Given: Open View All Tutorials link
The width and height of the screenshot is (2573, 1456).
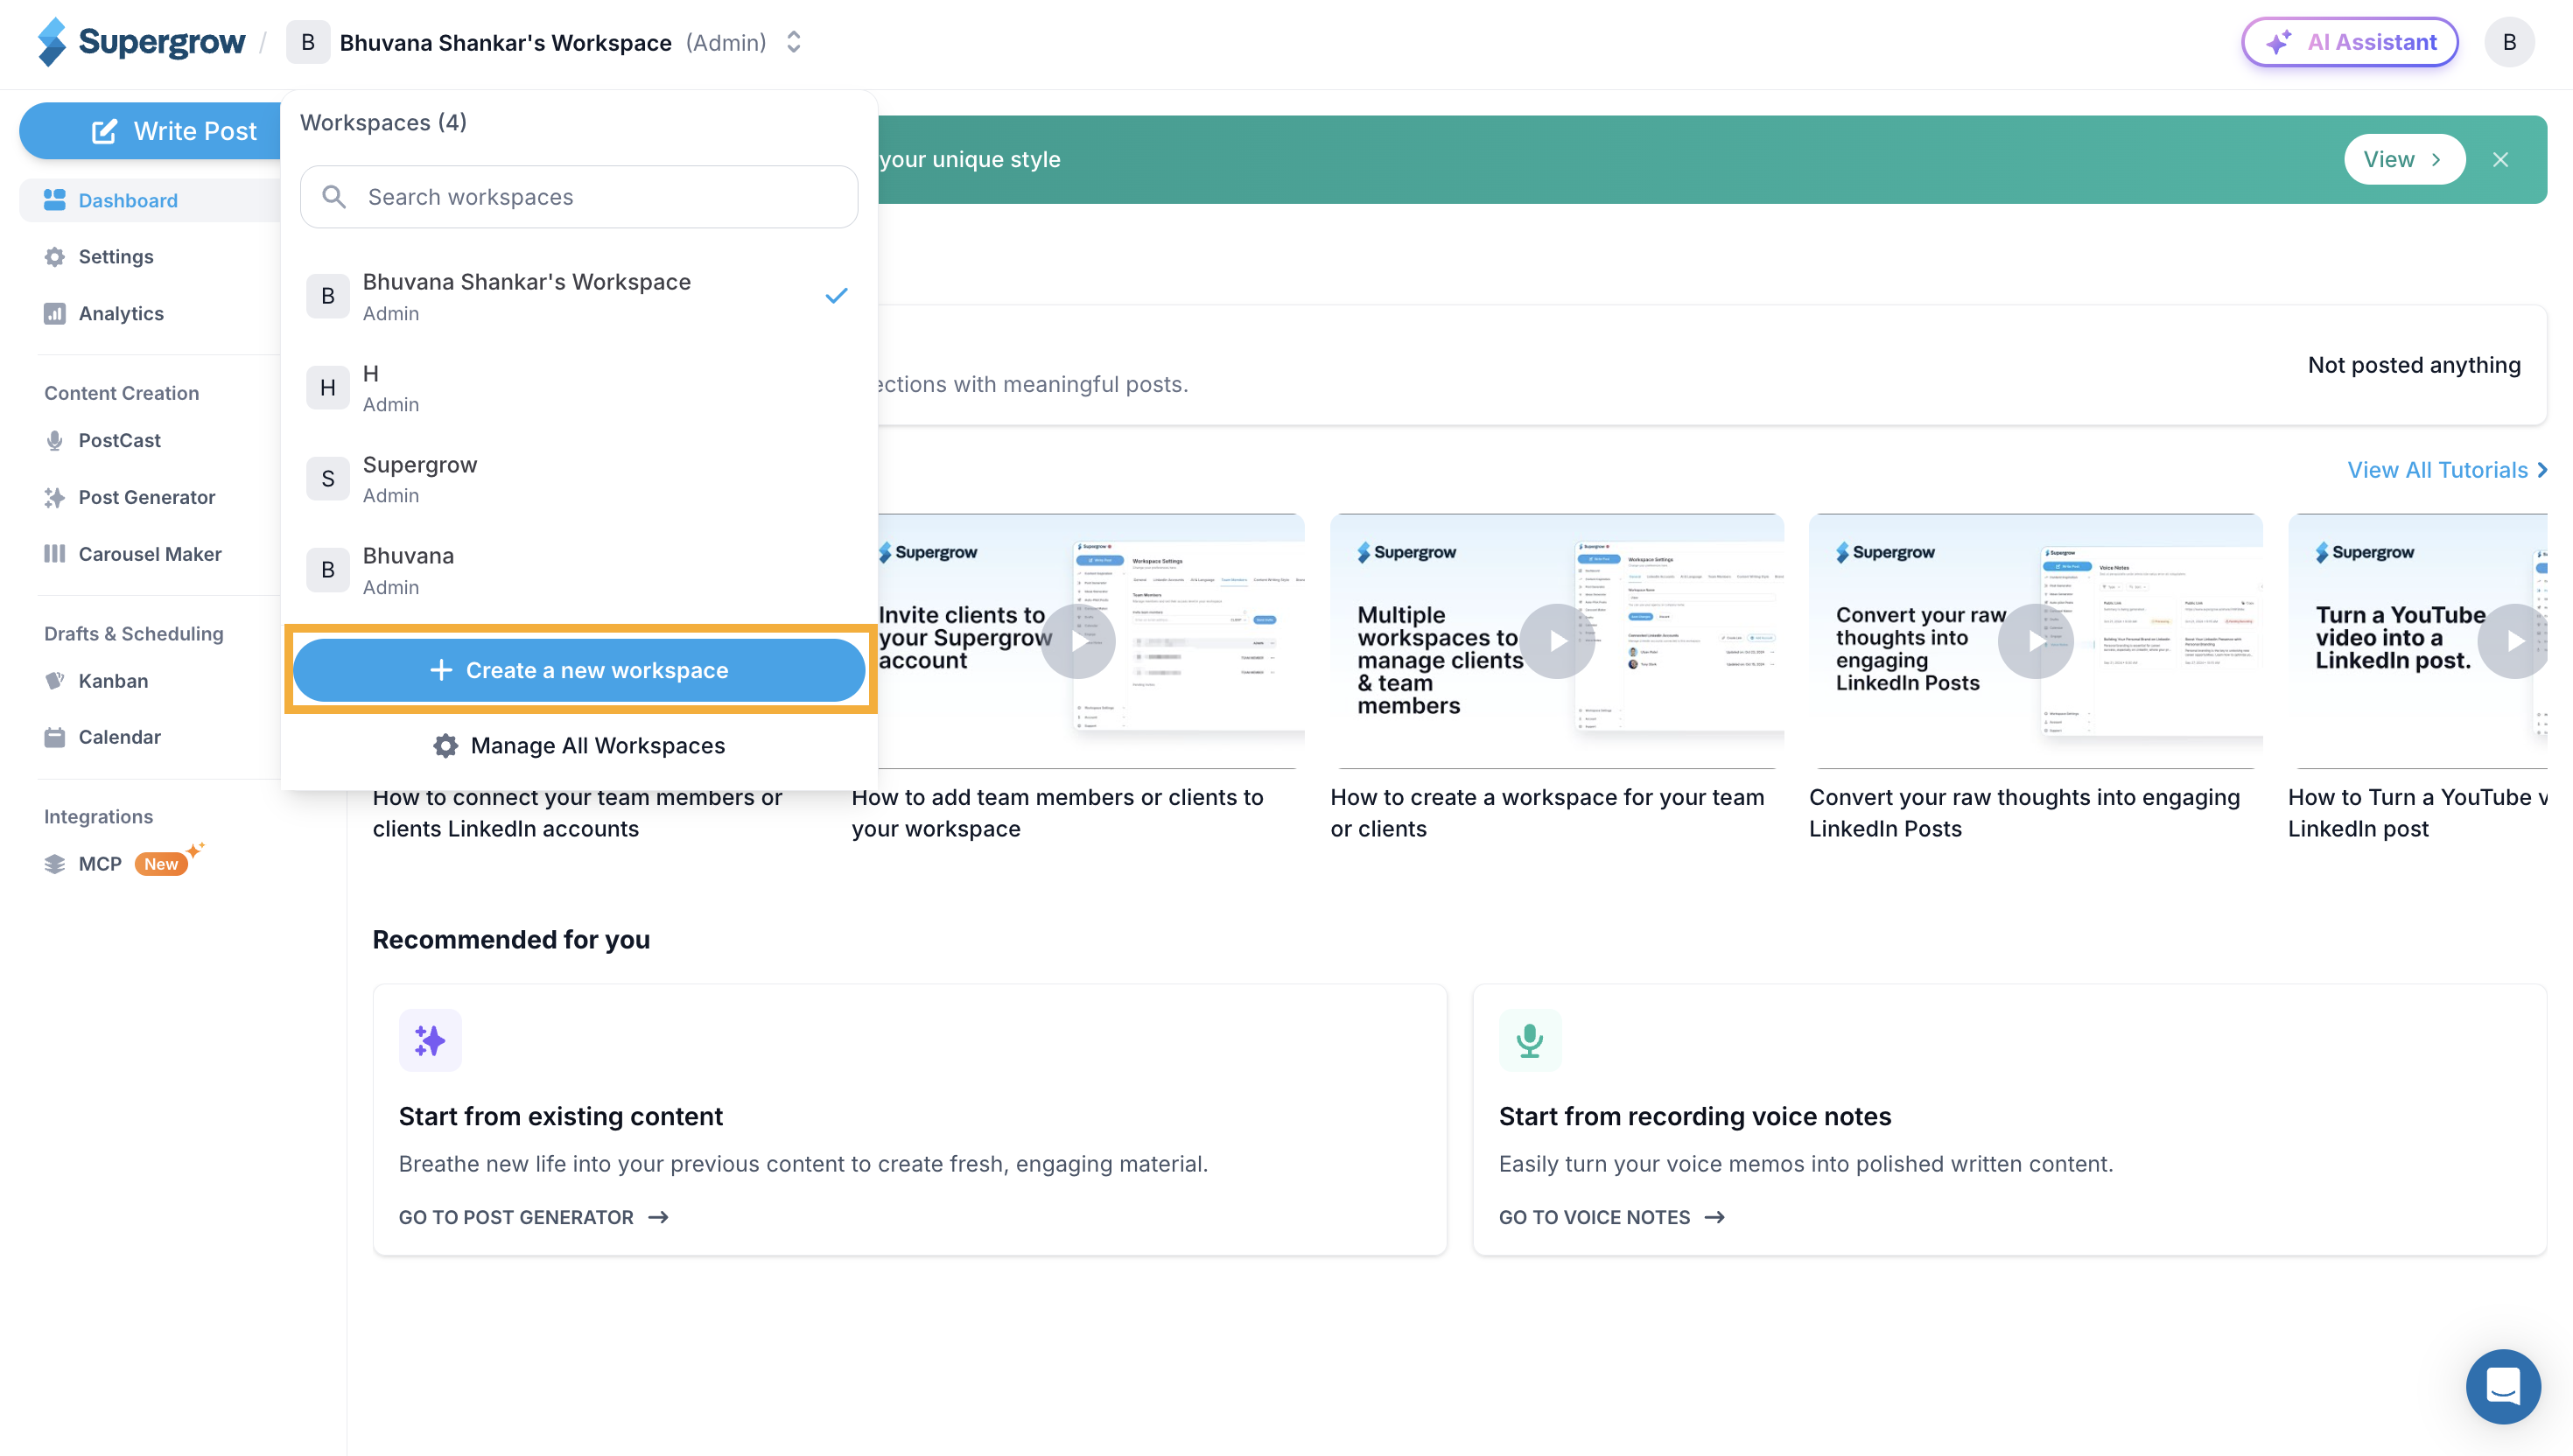Looking at the screenshot, I should click(2447, 470).
